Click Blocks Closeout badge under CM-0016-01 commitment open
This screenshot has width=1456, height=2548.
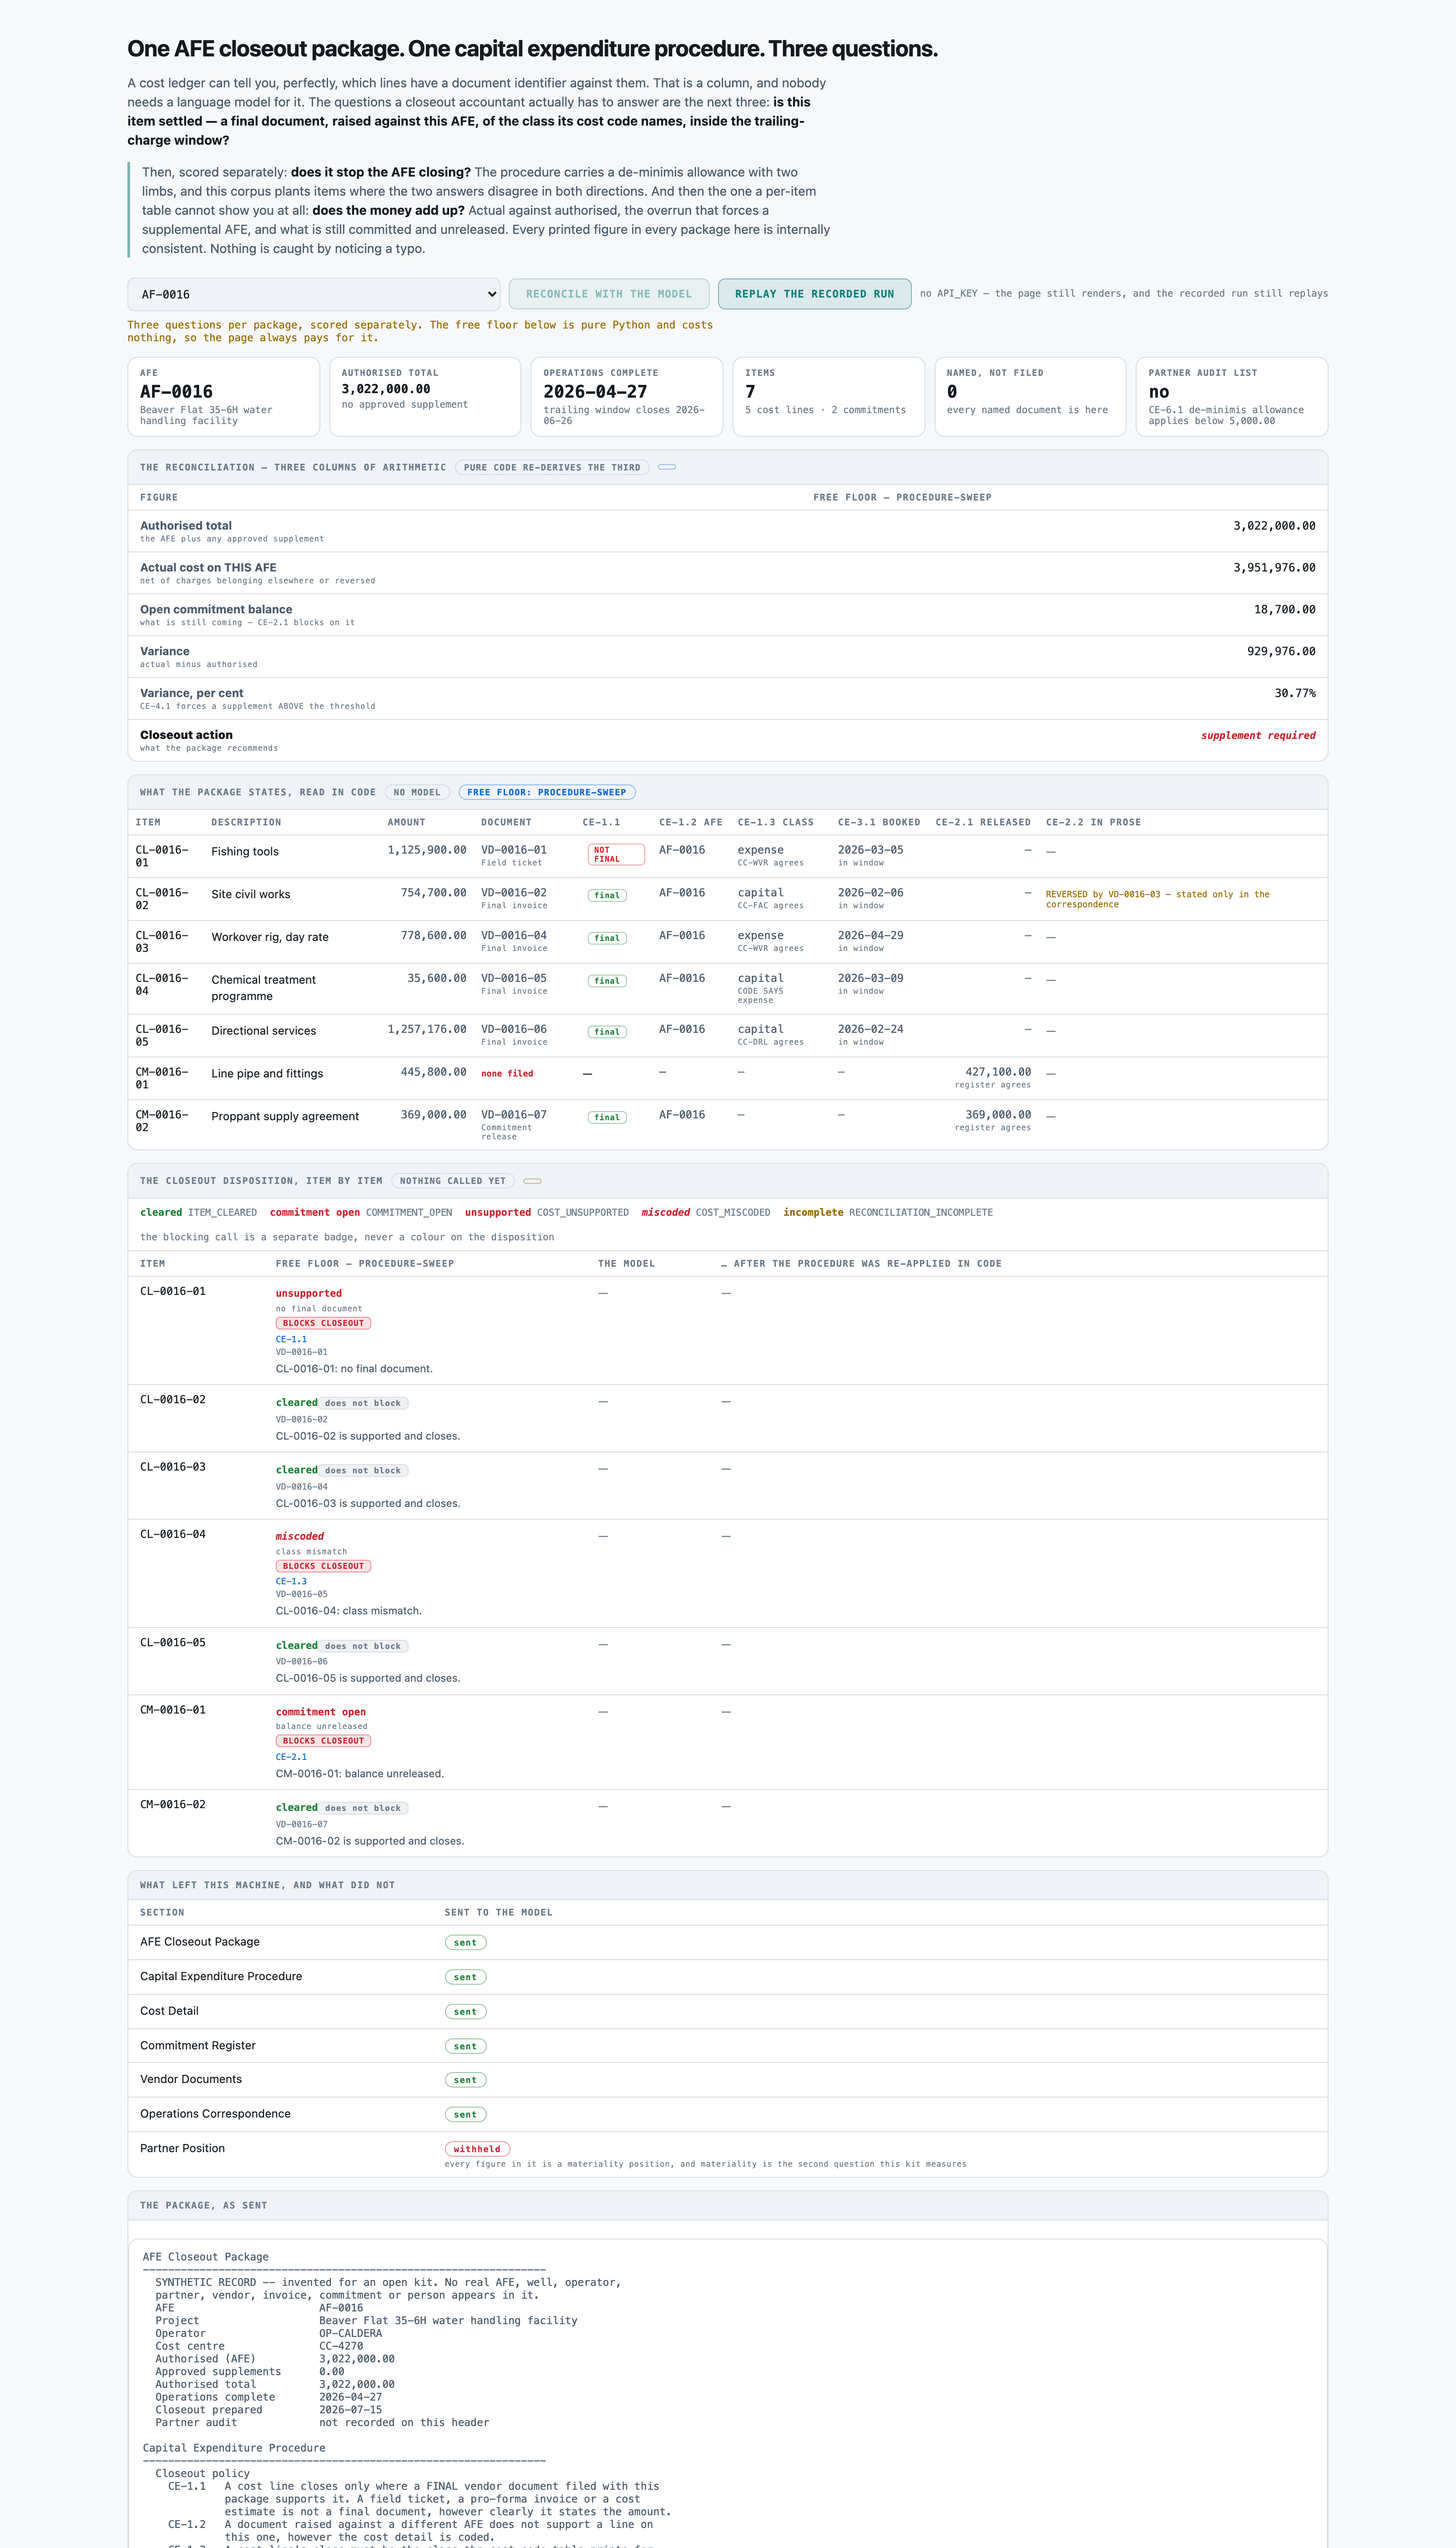click(323, 1741)
